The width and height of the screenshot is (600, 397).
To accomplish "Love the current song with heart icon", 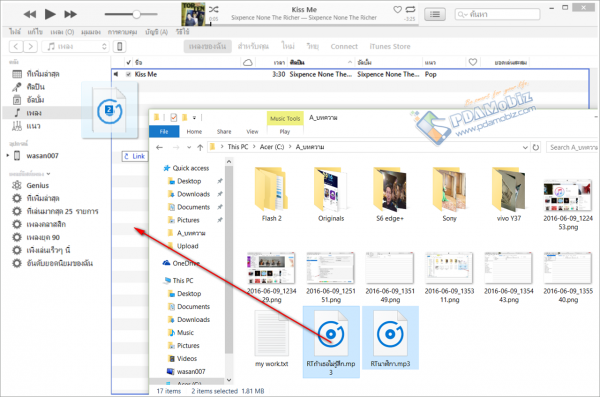I will [398, 9].
